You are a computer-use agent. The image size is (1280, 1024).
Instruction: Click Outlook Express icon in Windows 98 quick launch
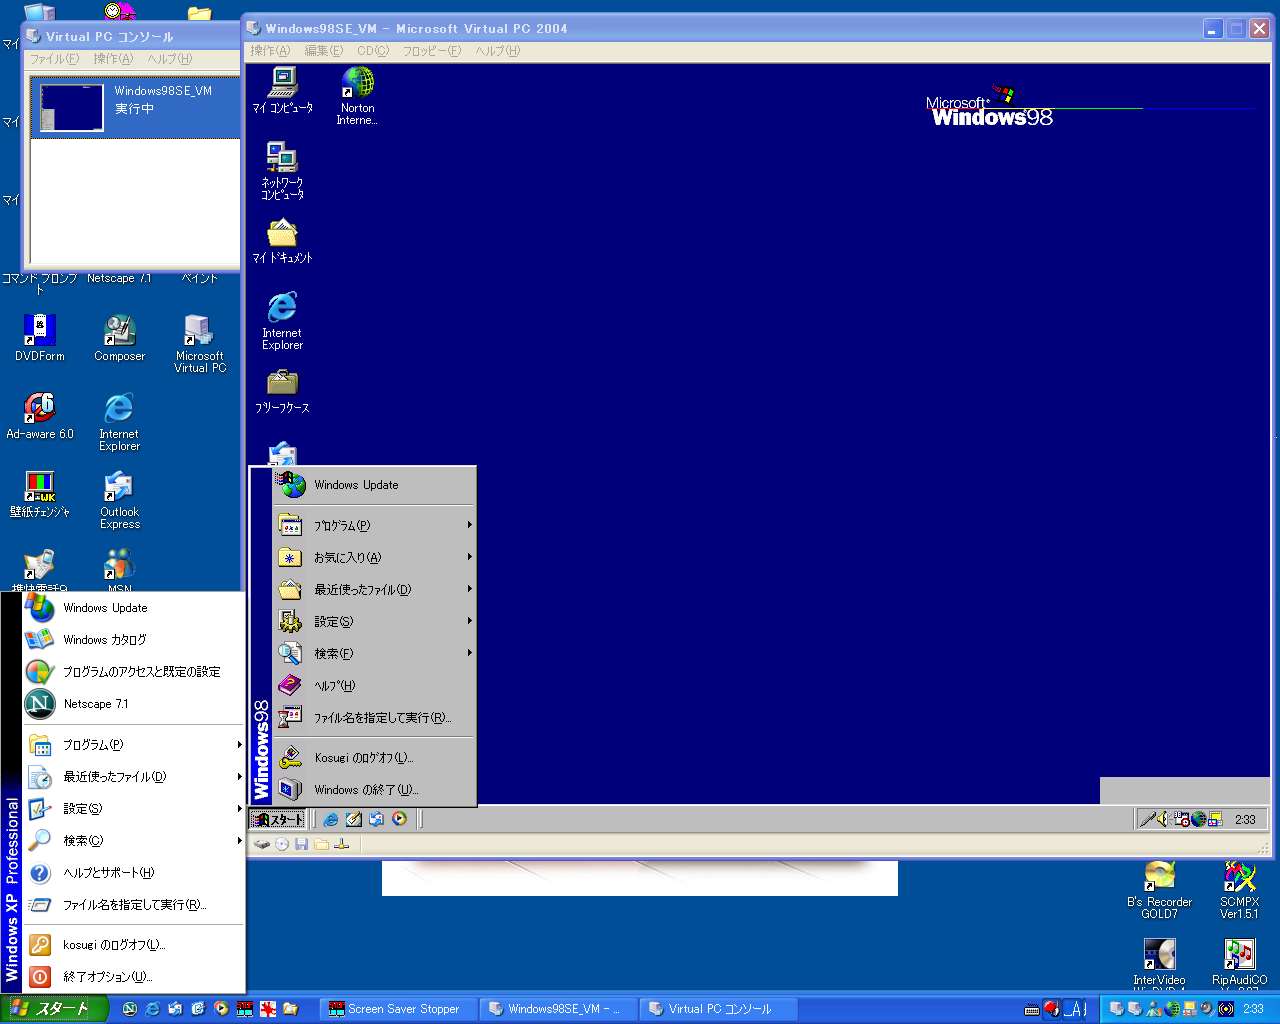click(376, 819)
